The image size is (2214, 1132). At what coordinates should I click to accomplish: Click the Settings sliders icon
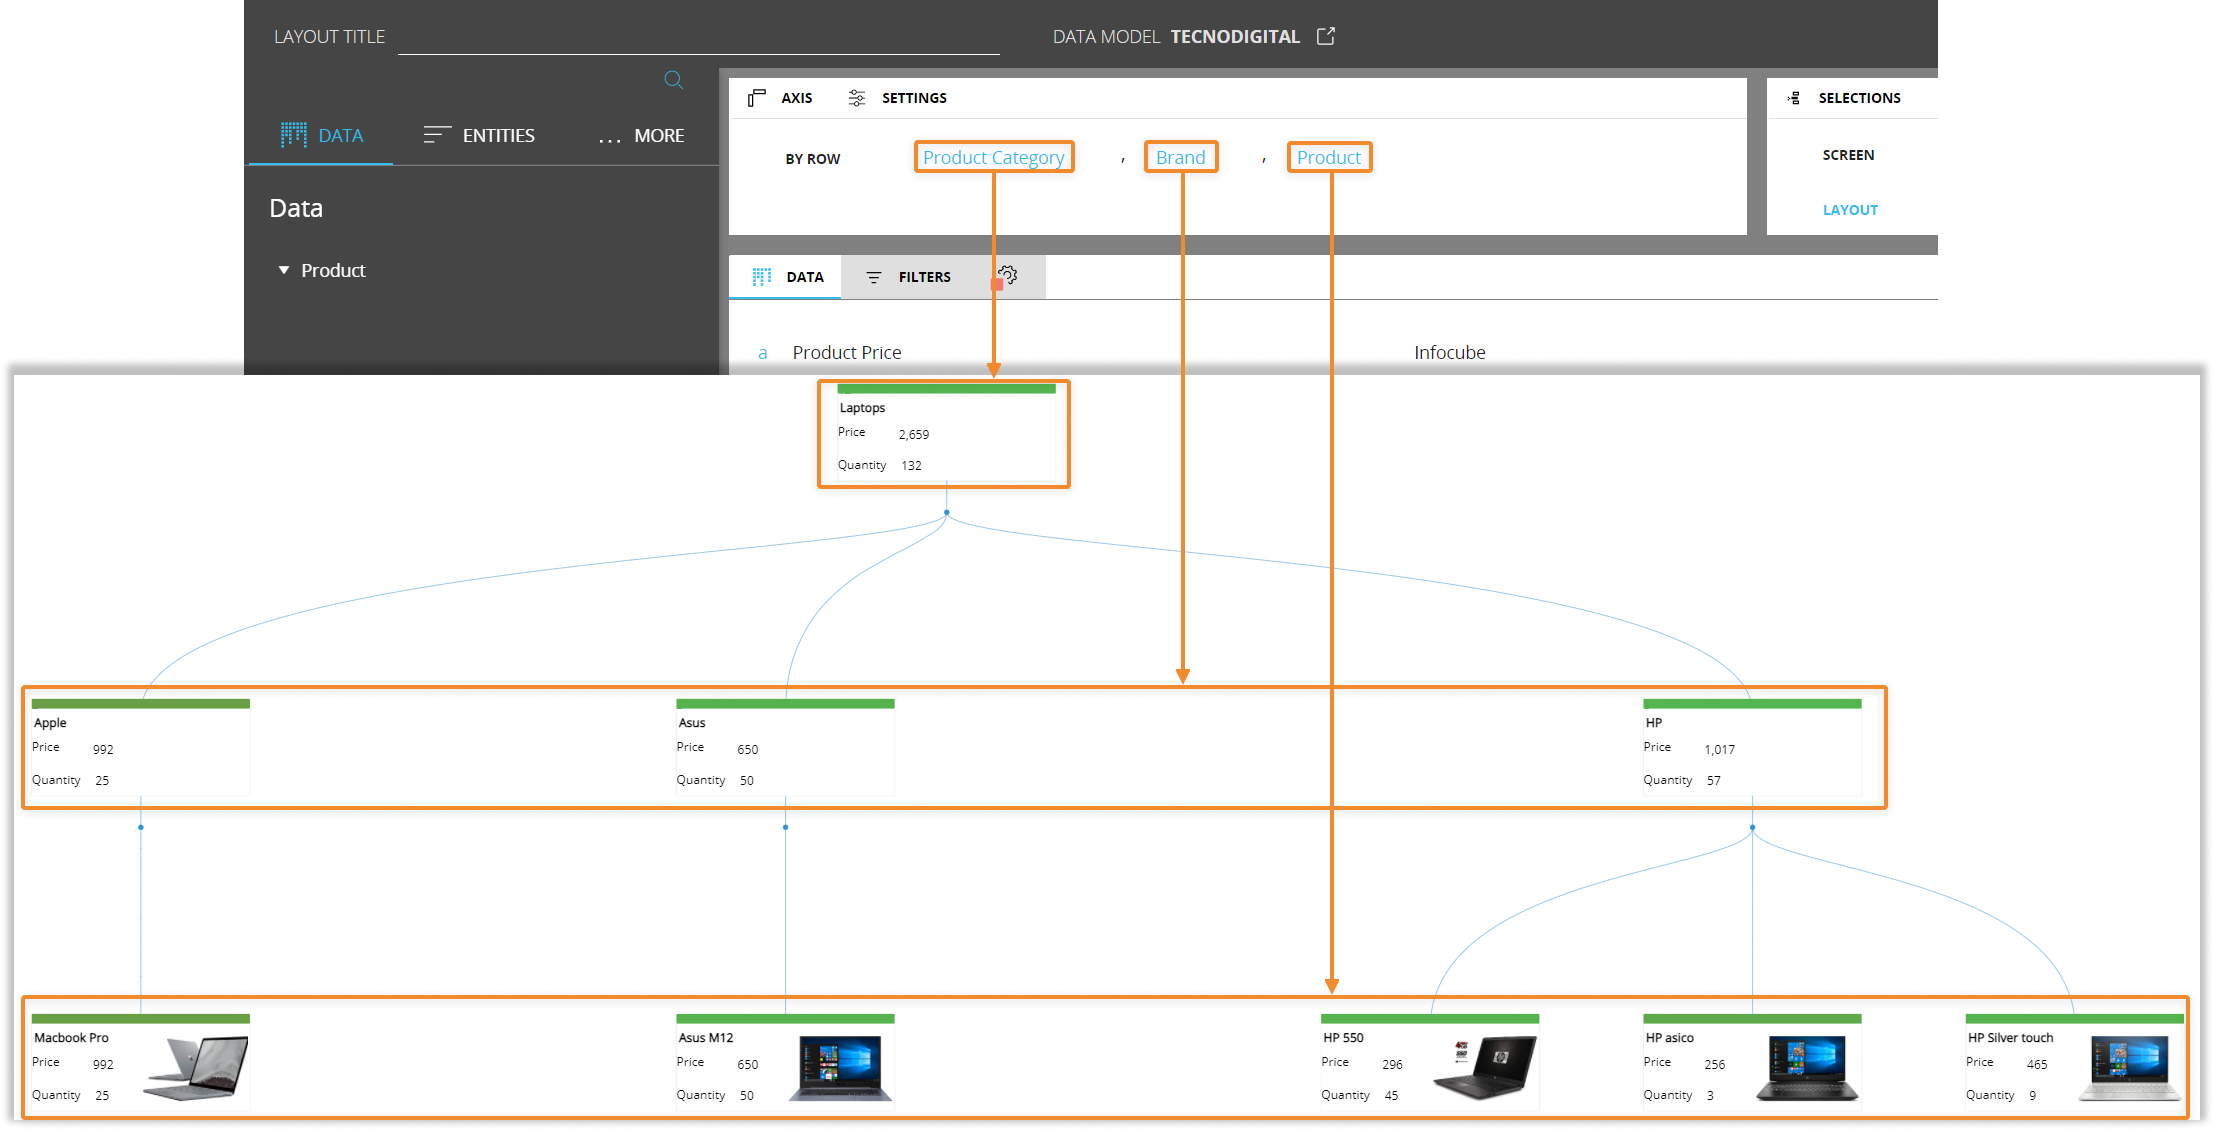(x=857, y=98)
